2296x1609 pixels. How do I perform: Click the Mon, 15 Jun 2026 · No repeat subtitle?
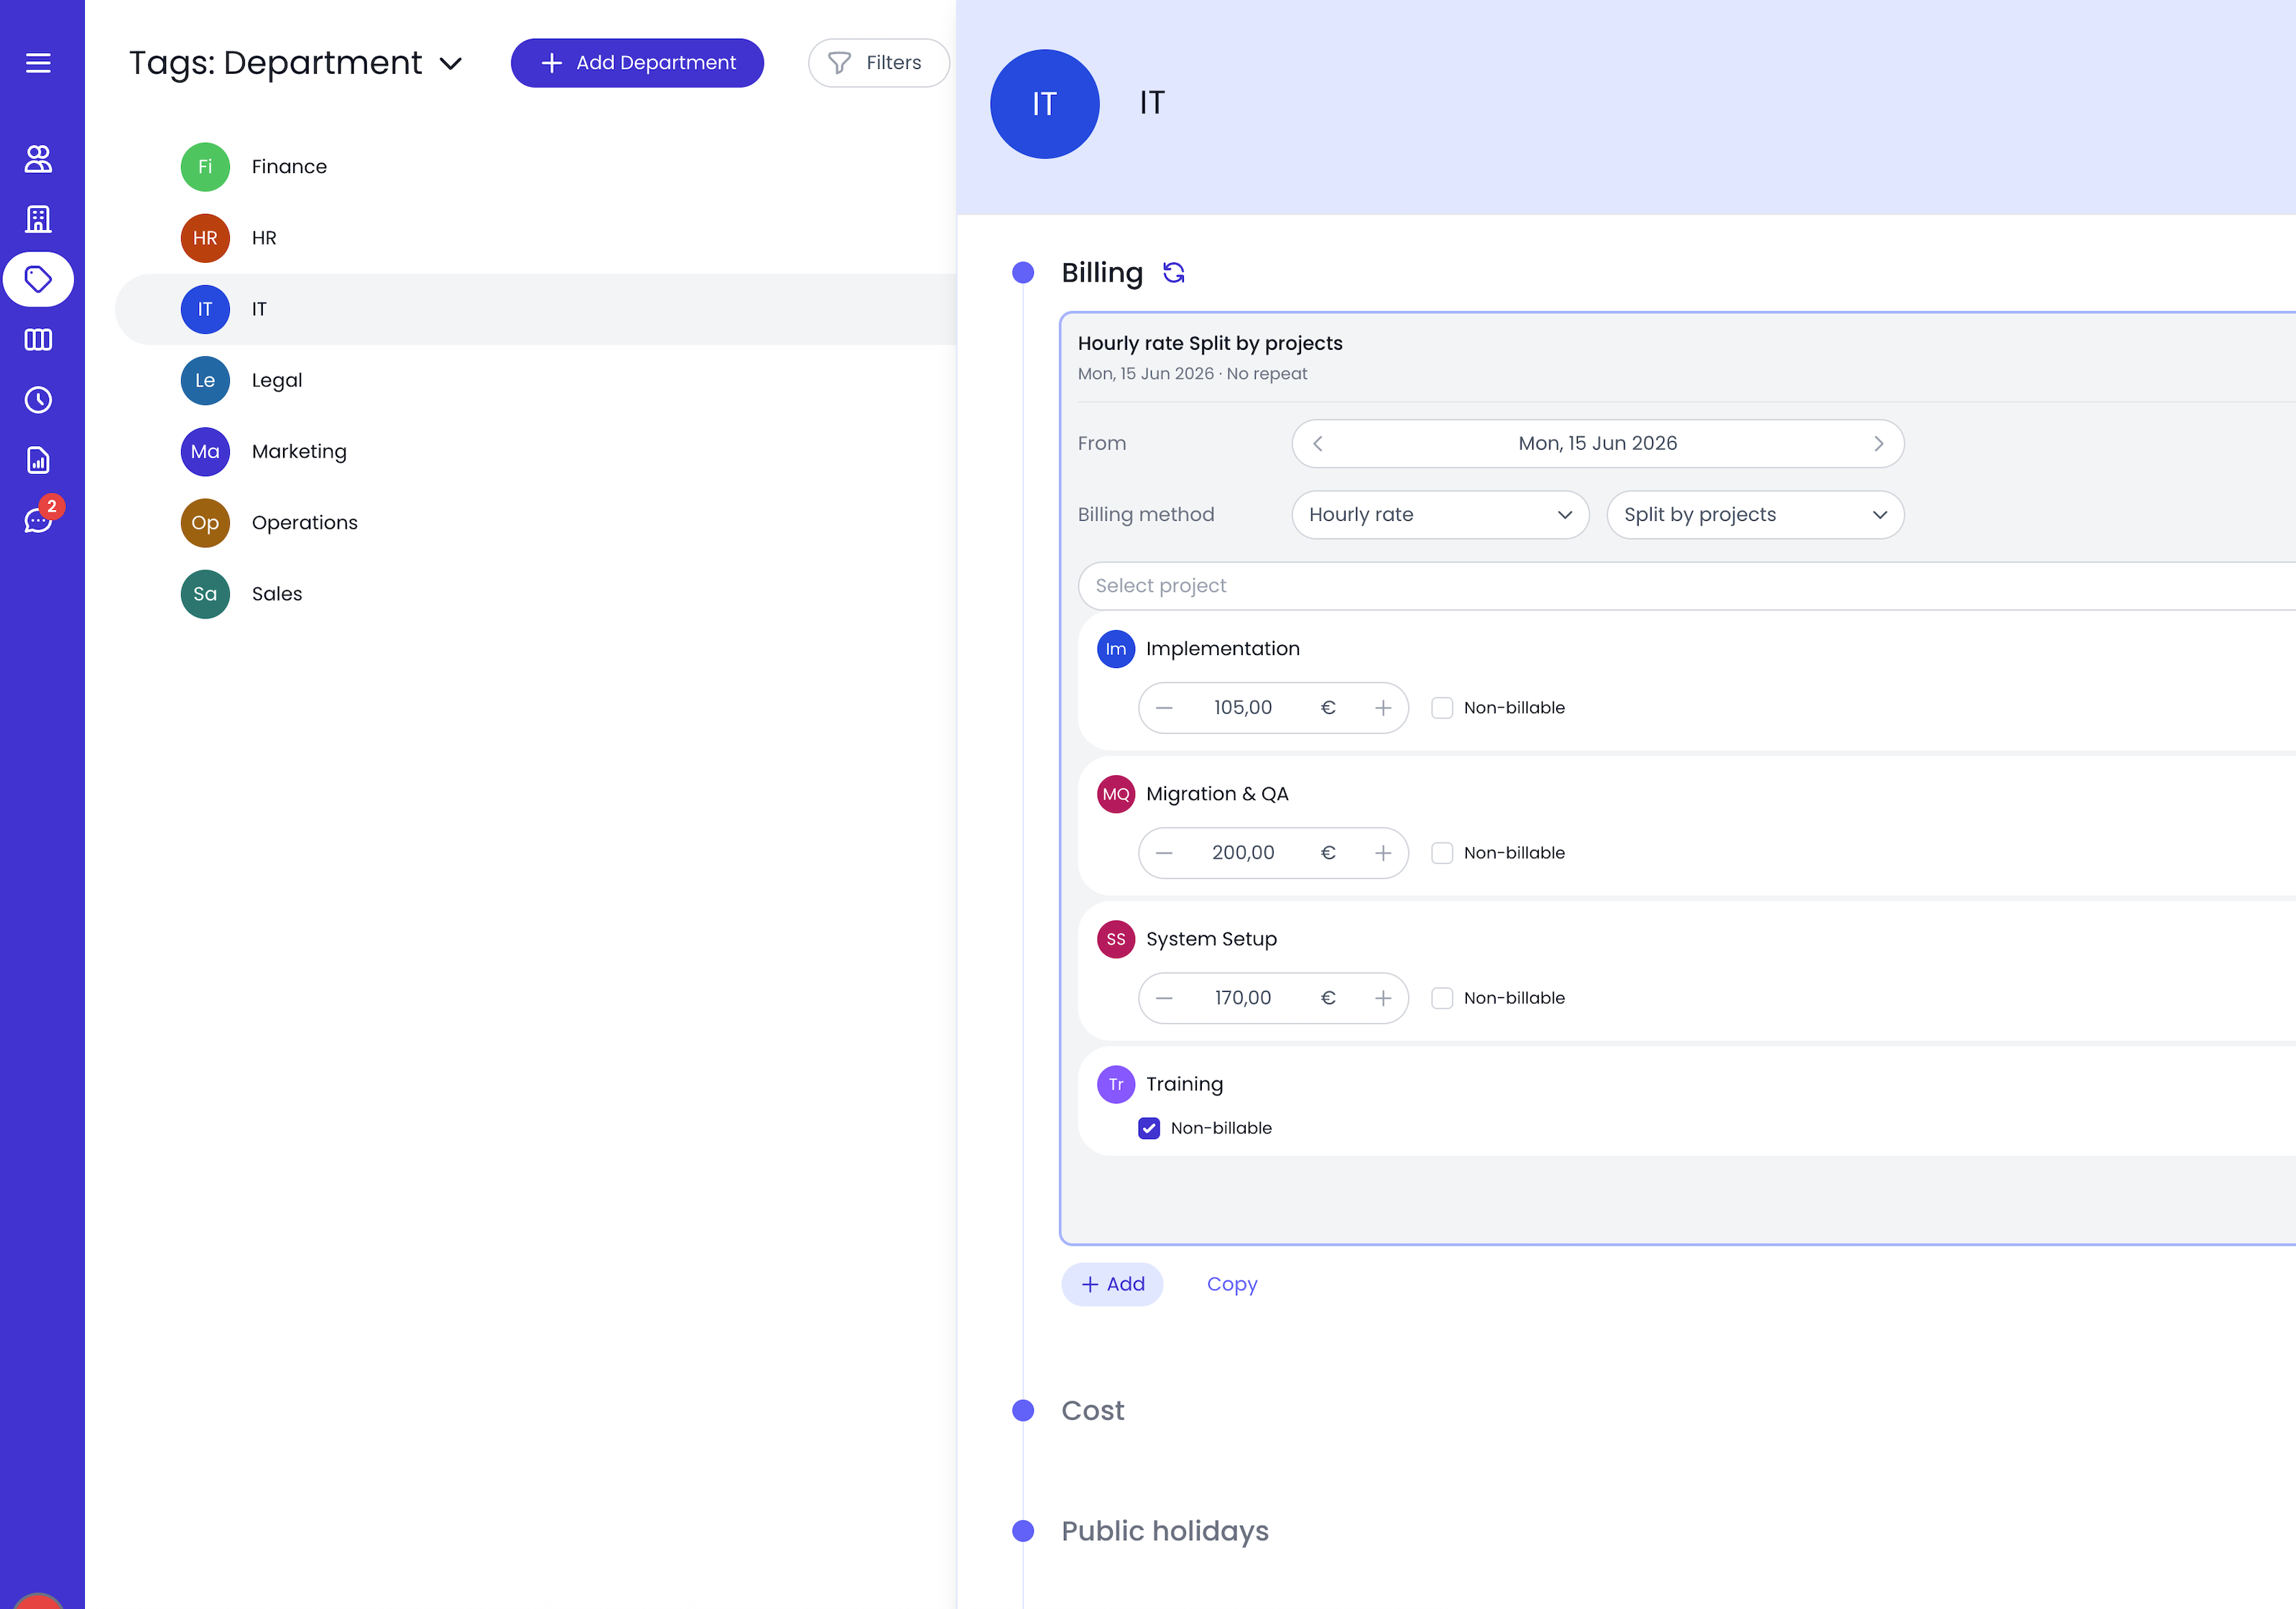pyautogui.click(x=1192, y=374)
